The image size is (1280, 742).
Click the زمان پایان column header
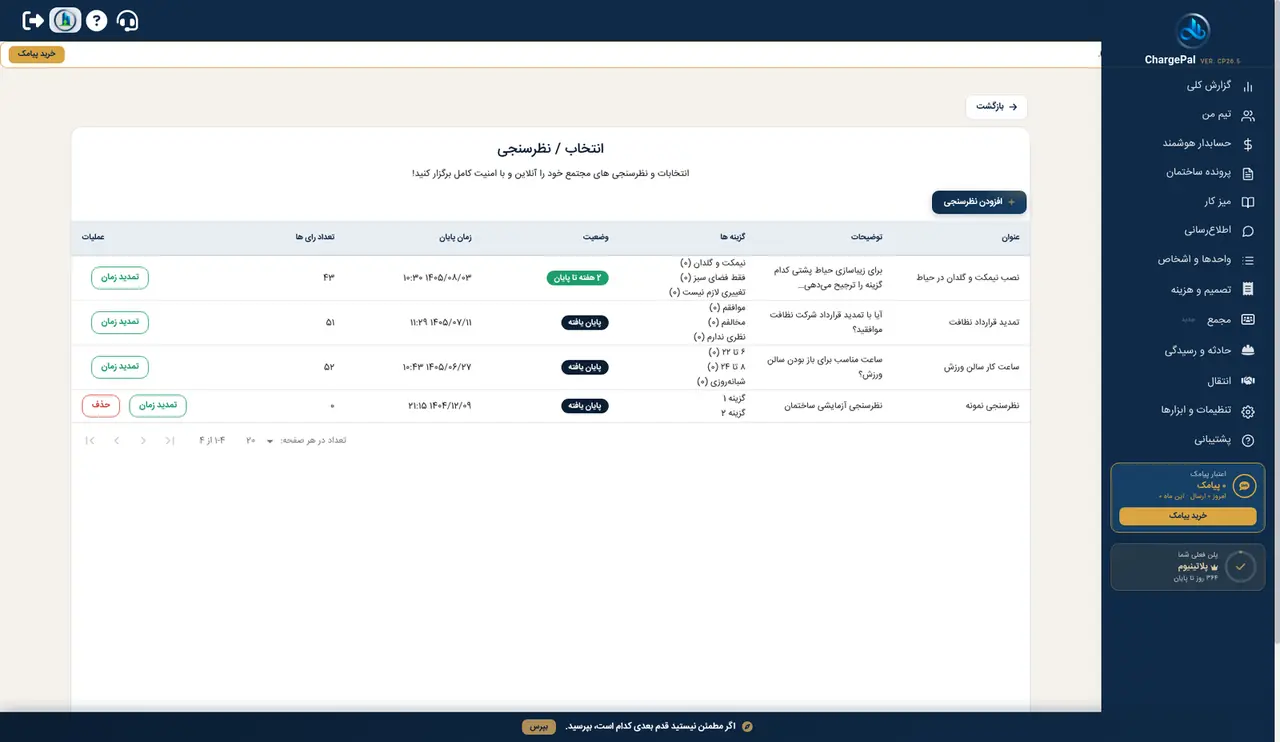point(455,237)
